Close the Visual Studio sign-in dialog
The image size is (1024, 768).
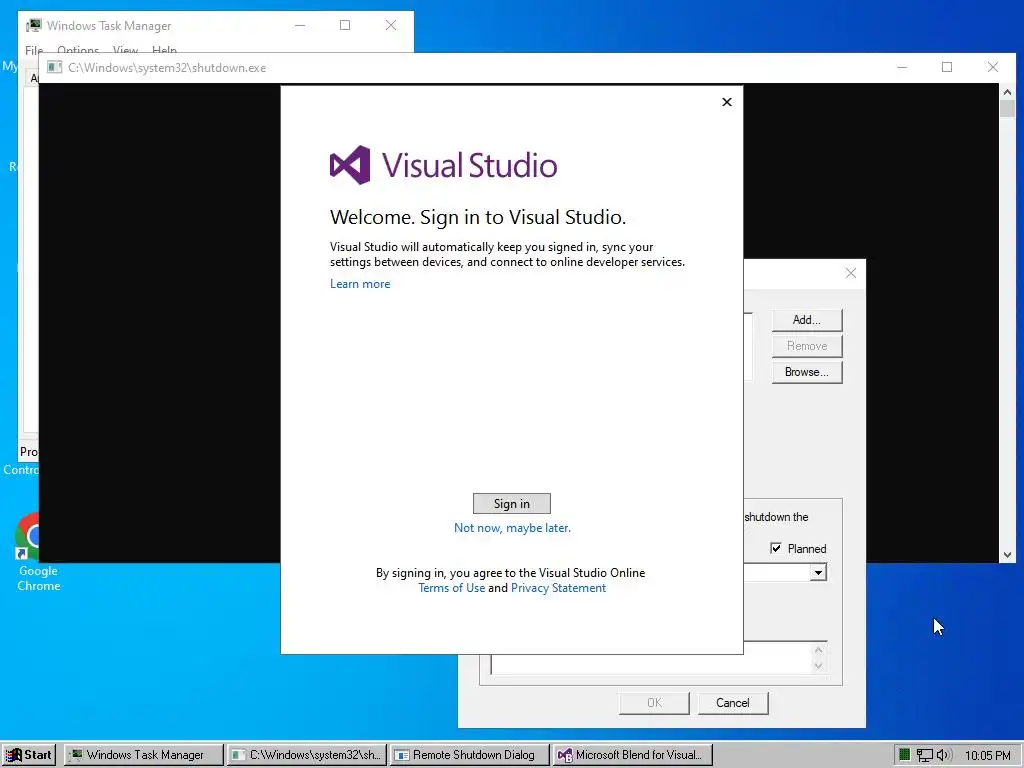click(x=727, y=102)
